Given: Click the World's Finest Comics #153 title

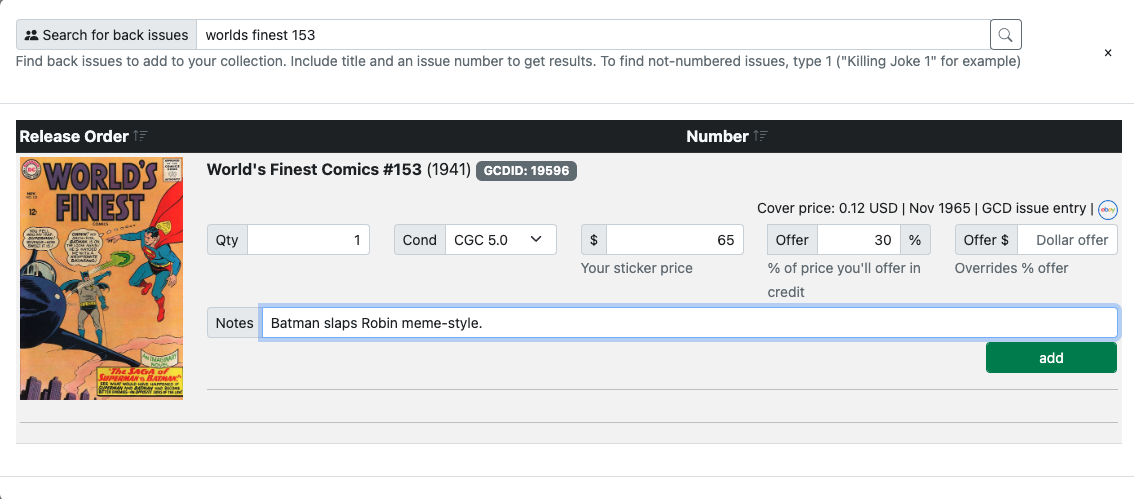Looking at the screenshot, I should [x=314, y=170].
